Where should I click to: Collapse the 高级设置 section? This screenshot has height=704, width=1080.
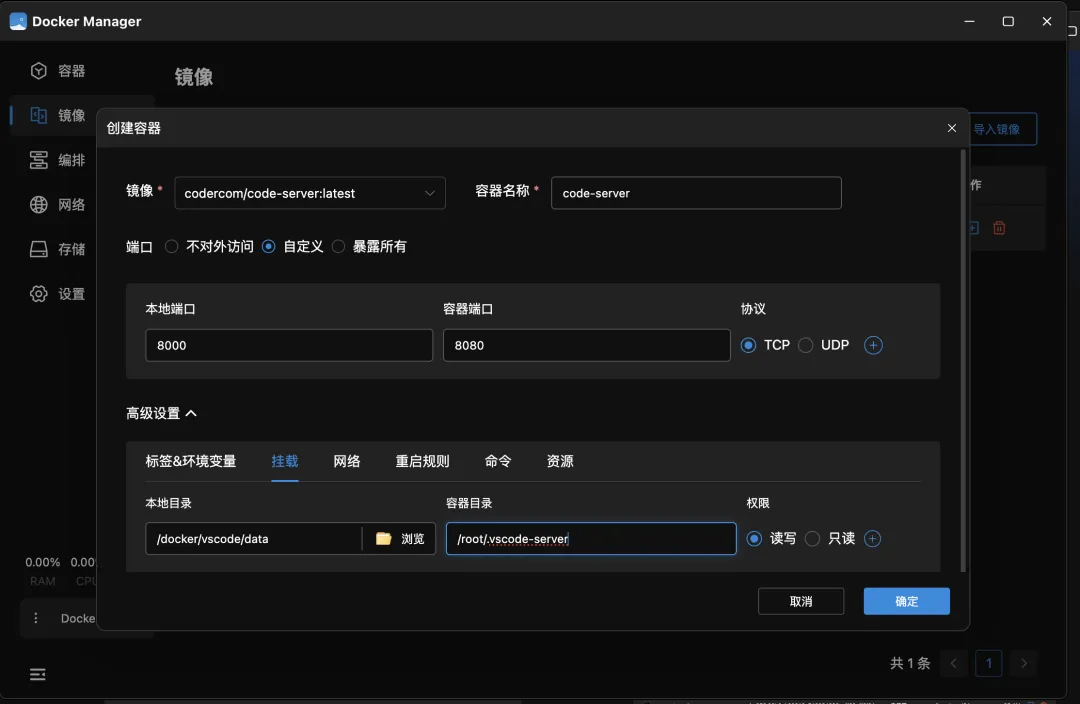click(162, 413)
